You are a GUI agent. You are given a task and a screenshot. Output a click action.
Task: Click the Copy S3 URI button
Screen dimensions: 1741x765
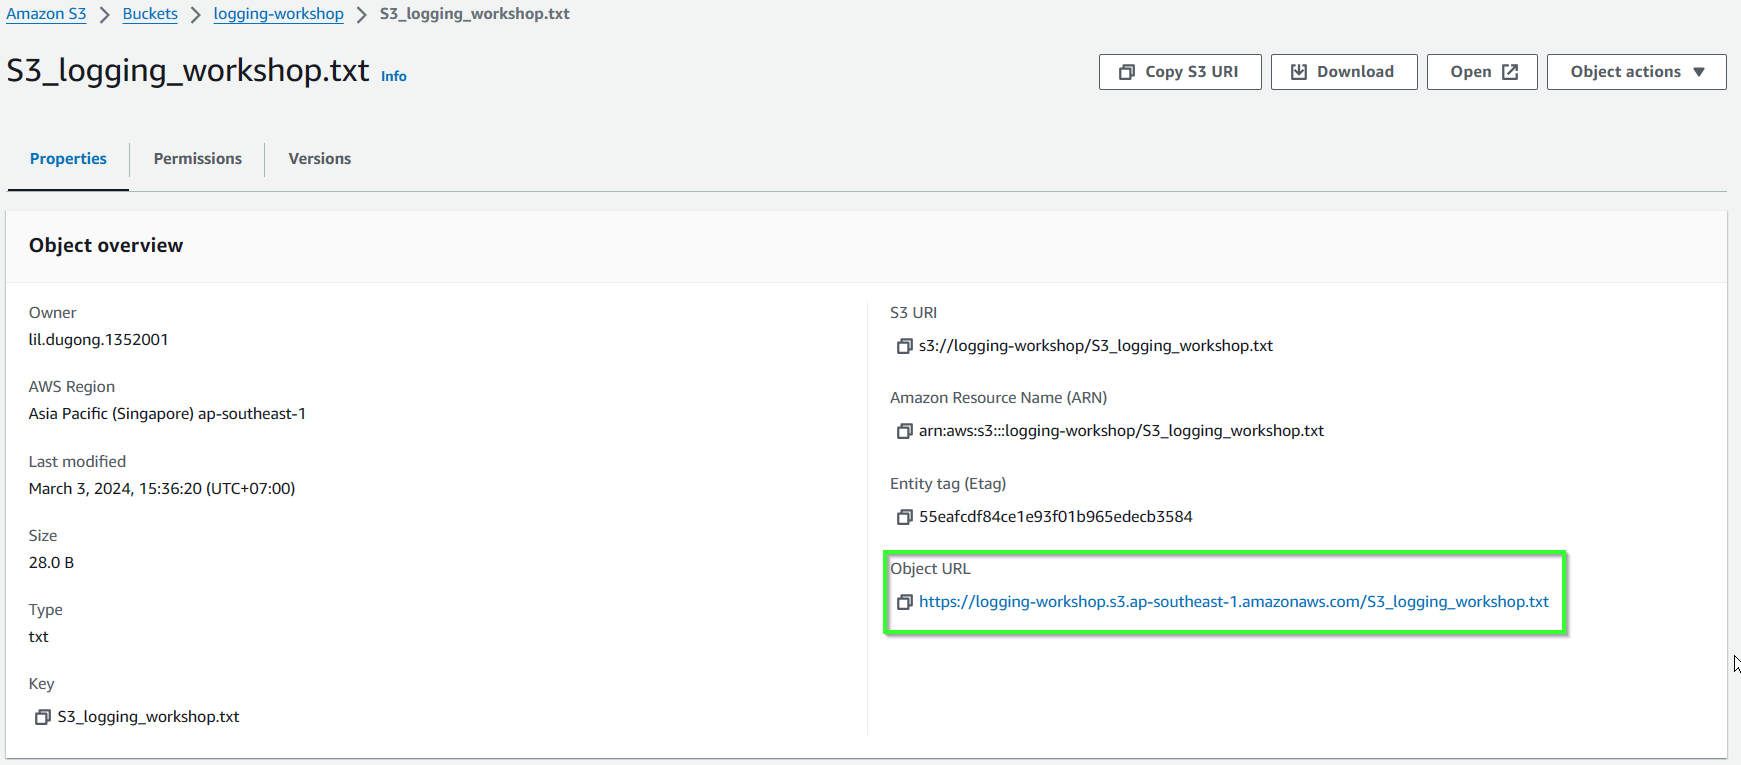pos(1180,72)
